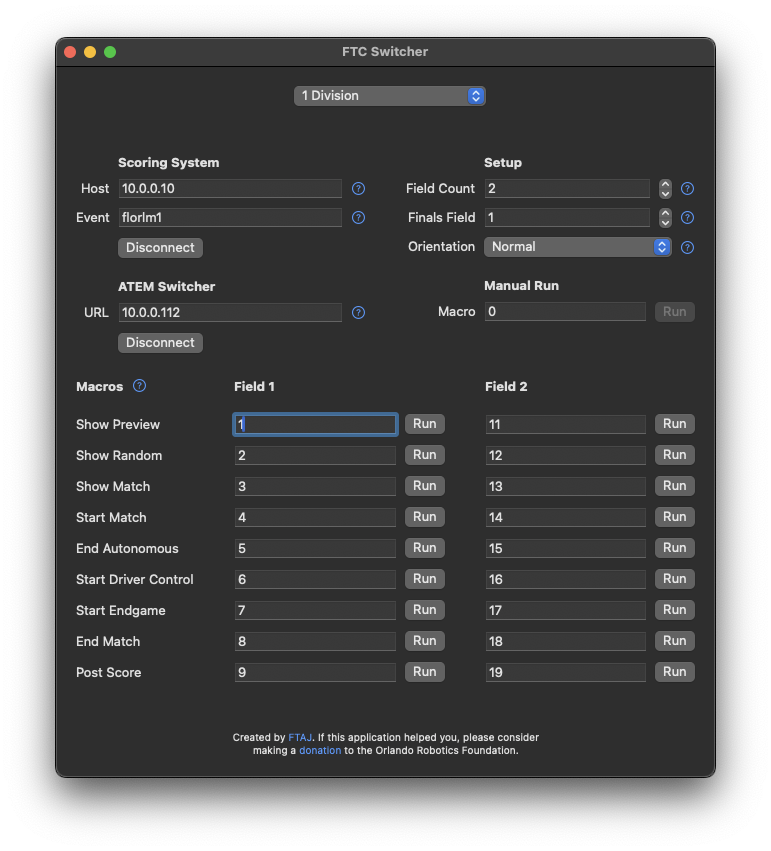The height and width of the screenshot is (851, 771).
Task: Focus Start Driver Control Field 2 field
Action: [565, 579]
